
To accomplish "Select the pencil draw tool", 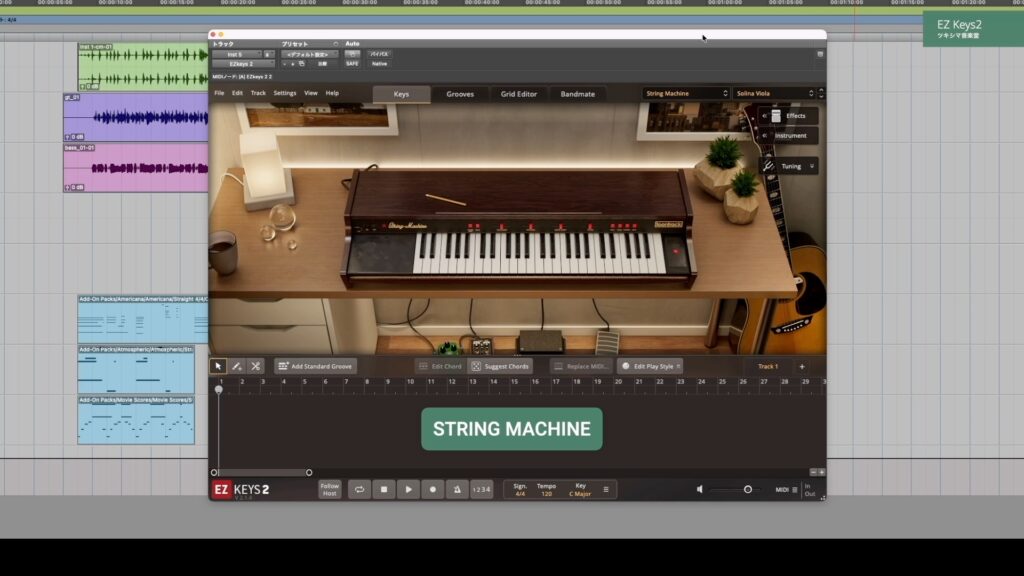I will click(237, 367).
